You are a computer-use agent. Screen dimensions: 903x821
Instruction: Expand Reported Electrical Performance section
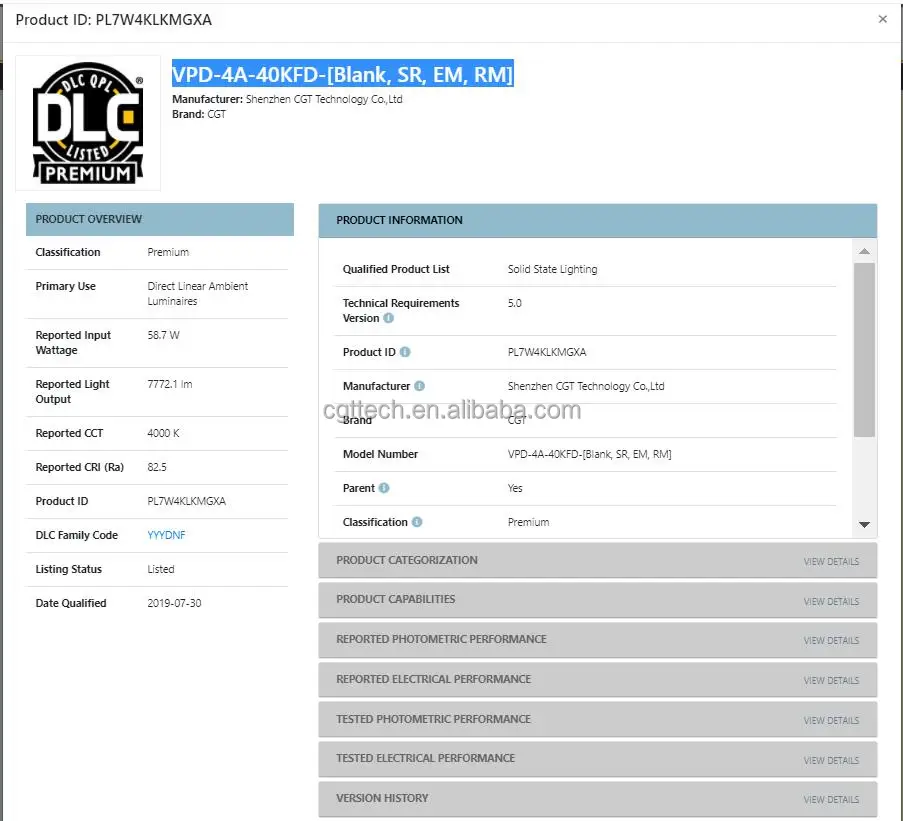[x=597, y=679]
